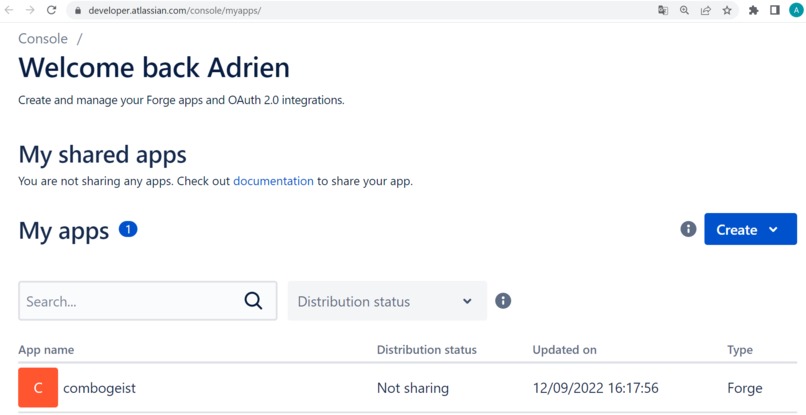Click the zoom magnifier icon in address bar
The image size is (806, 415).
pyautogui.click(x=684, y=10)
